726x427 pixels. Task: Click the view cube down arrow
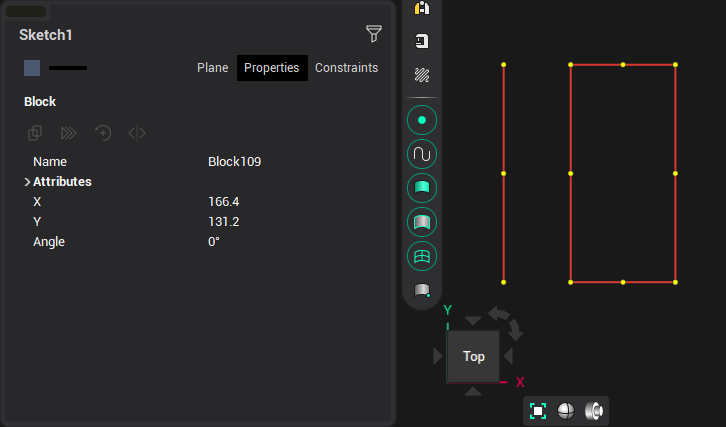tap(473, 392)
